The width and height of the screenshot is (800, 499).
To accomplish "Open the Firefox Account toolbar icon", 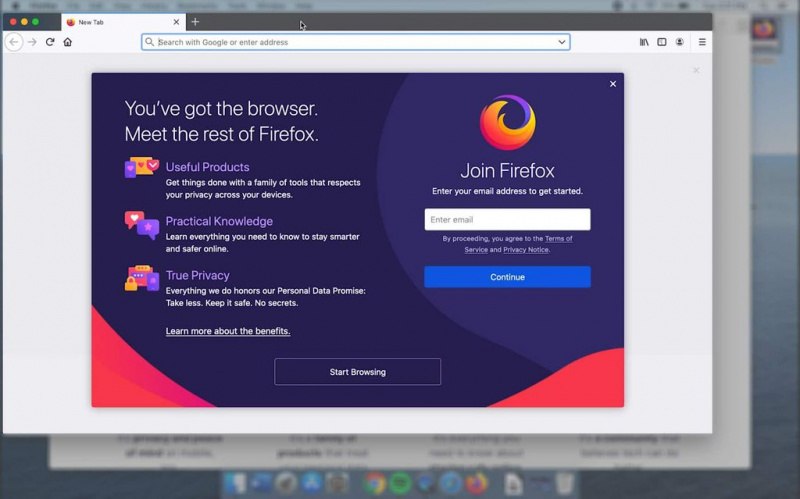I will point(680,42).
